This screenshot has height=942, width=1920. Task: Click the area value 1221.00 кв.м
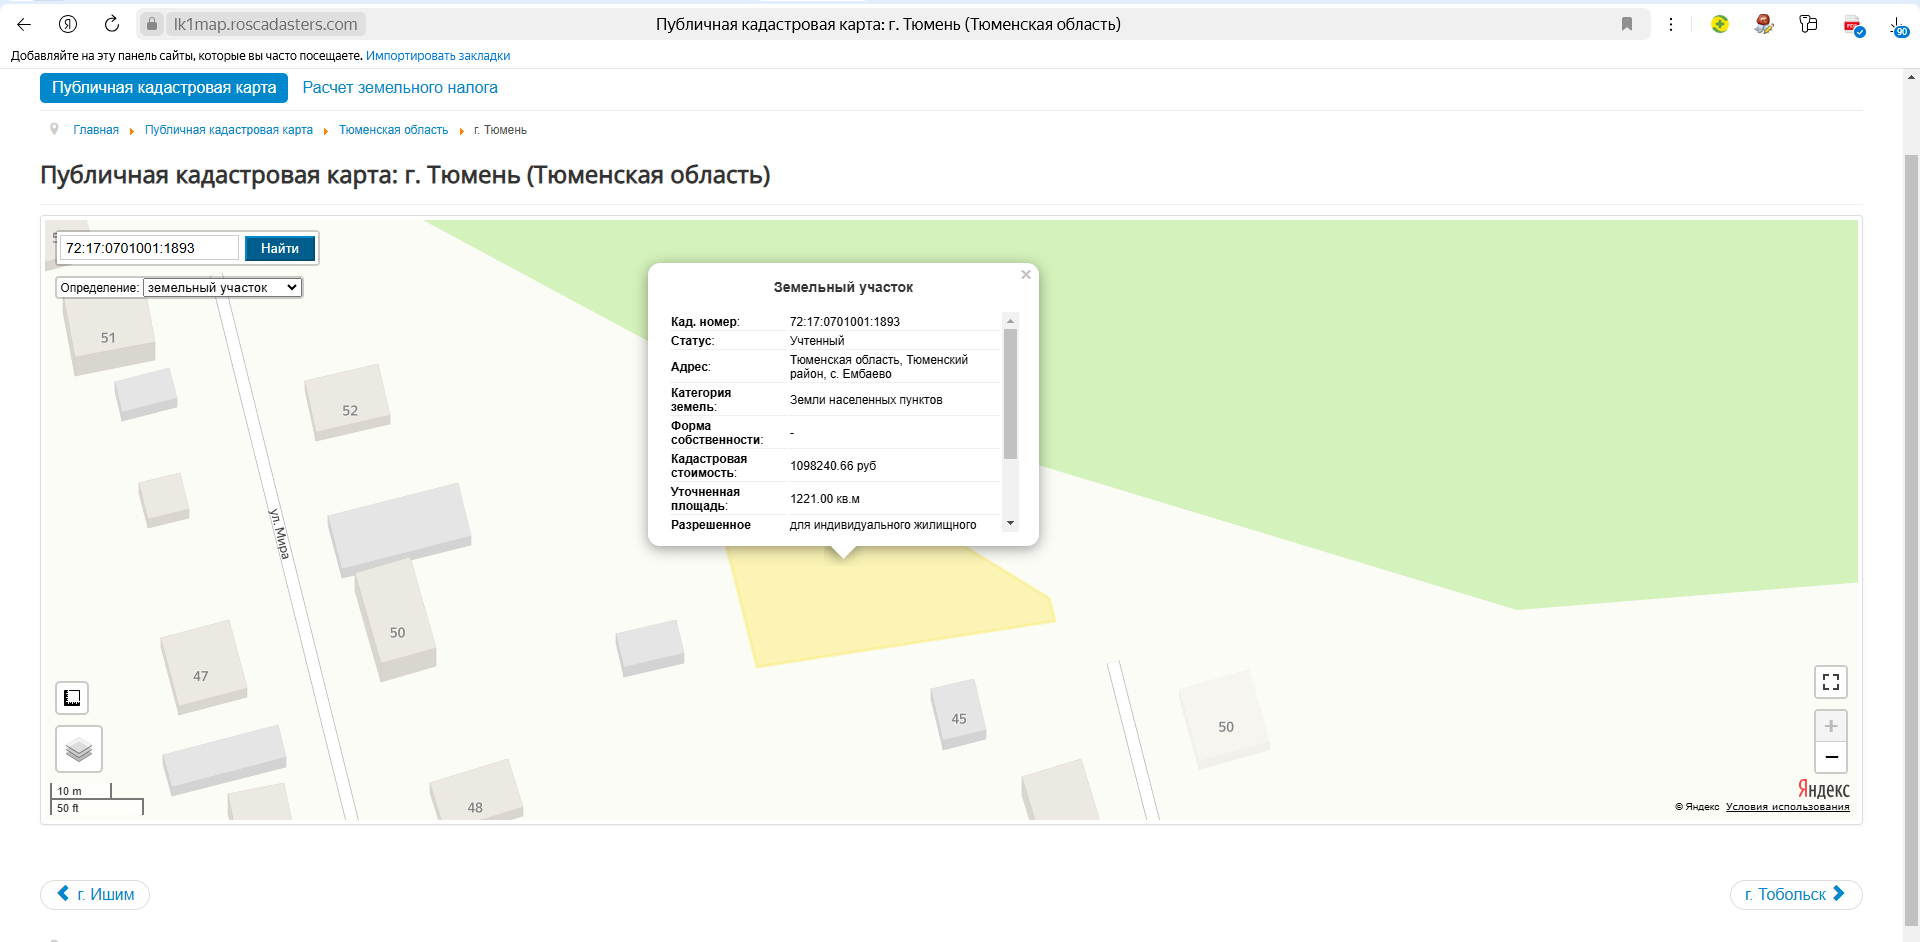pyautogui.click(x=825, y=499)
